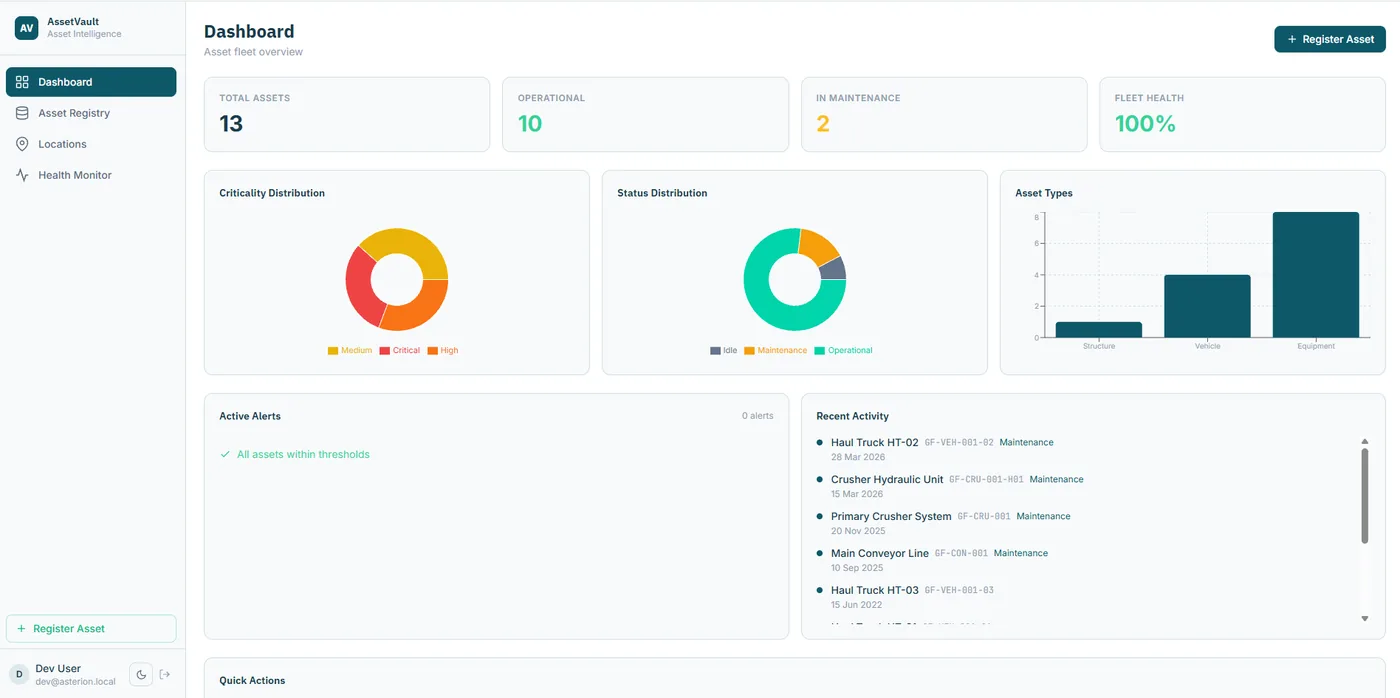1400x698 pixels.
Task: Click the Idle legend swatch
Action: coord(715,351)
